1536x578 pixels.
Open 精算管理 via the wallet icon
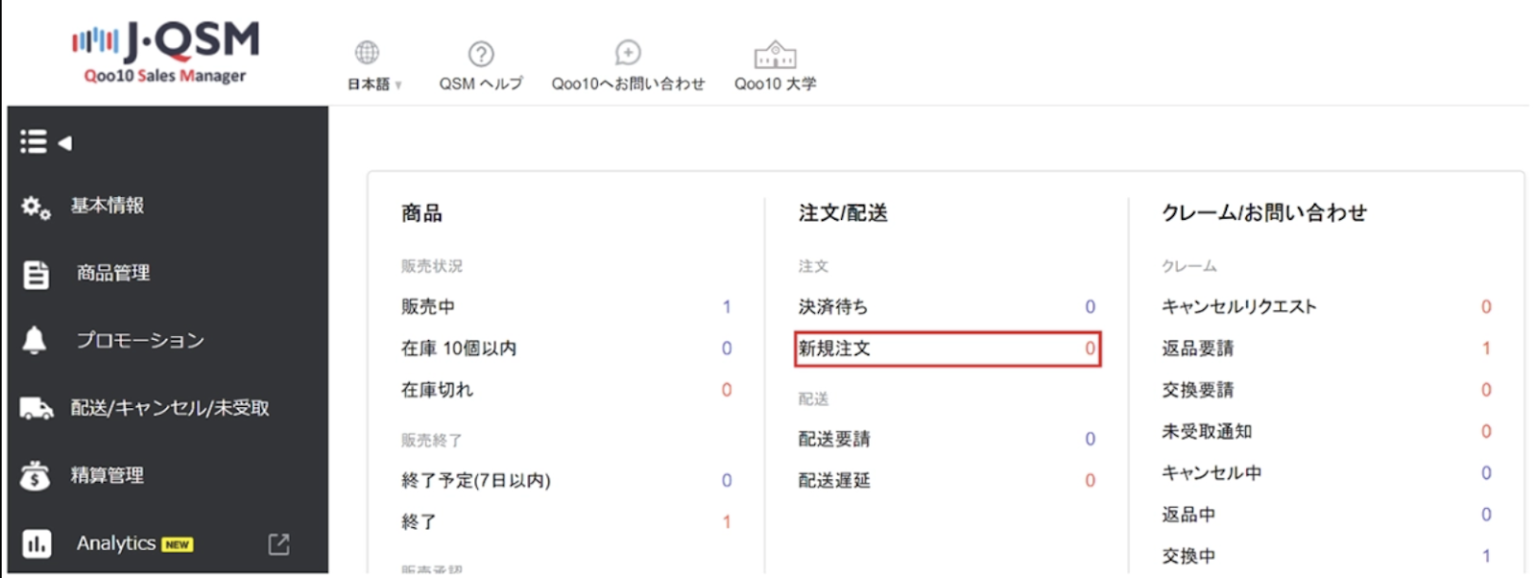[35, 476]
